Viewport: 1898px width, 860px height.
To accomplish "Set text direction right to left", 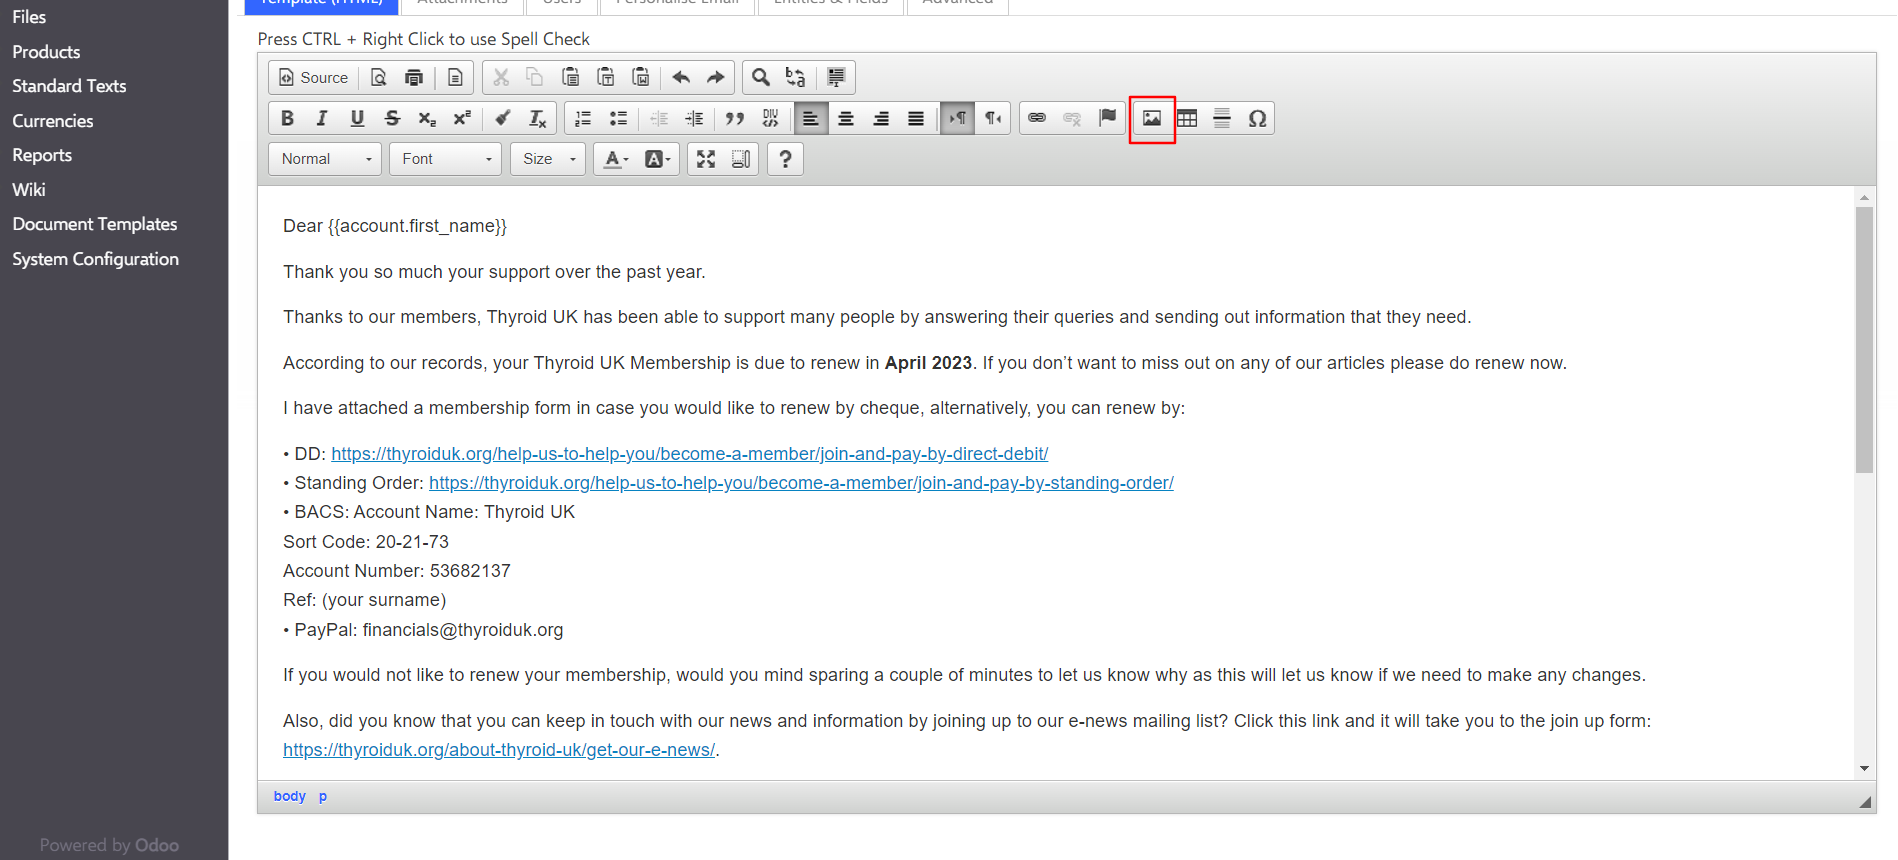I will pyautogui.click(x=992, y=118).
